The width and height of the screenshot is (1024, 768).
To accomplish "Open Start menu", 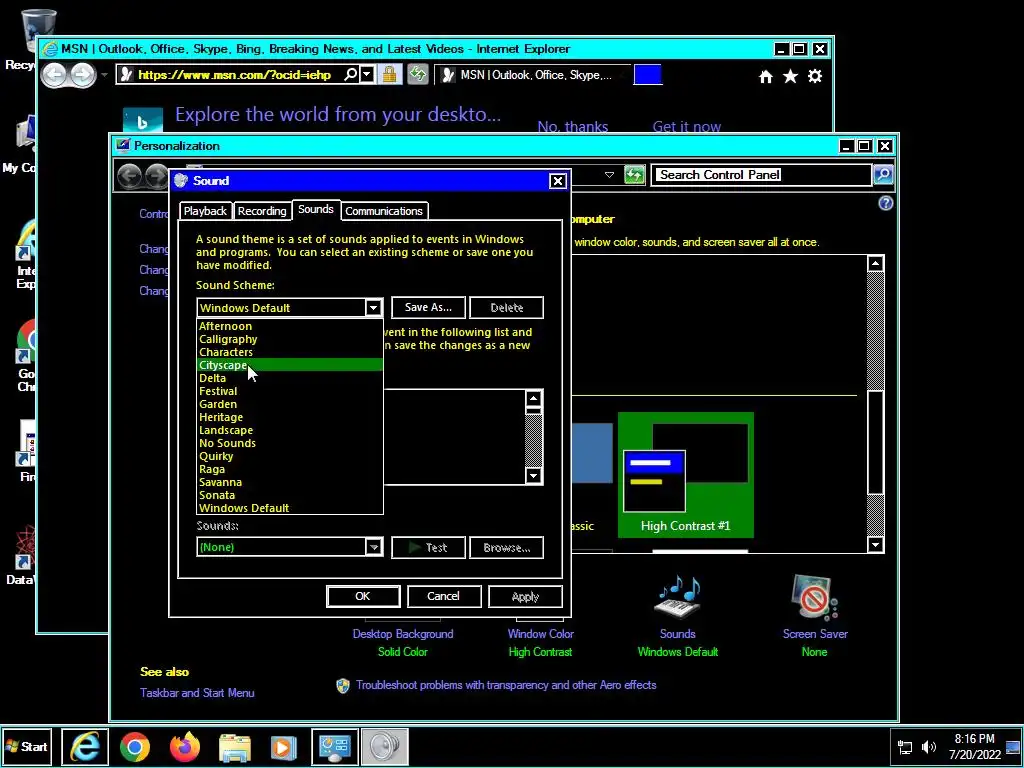I will pyautogui.click(x=27, y=746).
